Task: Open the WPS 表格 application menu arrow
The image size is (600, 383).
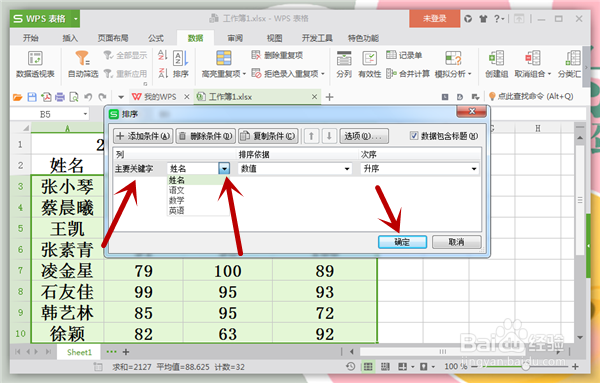Action: point(75,18)
